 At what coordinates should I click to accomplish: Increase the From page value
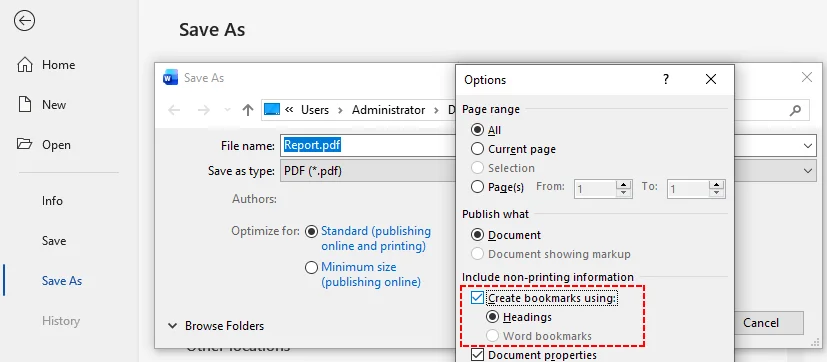(x=624, y=184)
